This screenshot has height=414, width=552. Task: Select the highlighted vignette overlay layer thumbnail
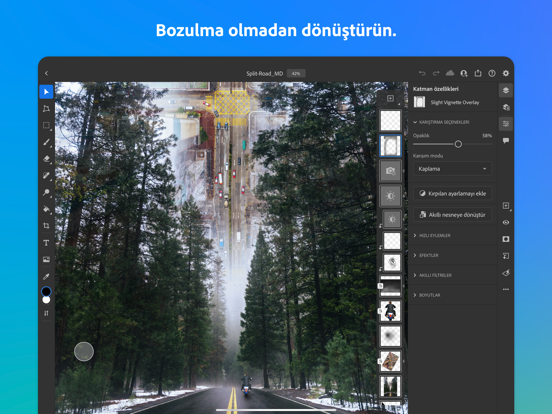tap(390, 145)
